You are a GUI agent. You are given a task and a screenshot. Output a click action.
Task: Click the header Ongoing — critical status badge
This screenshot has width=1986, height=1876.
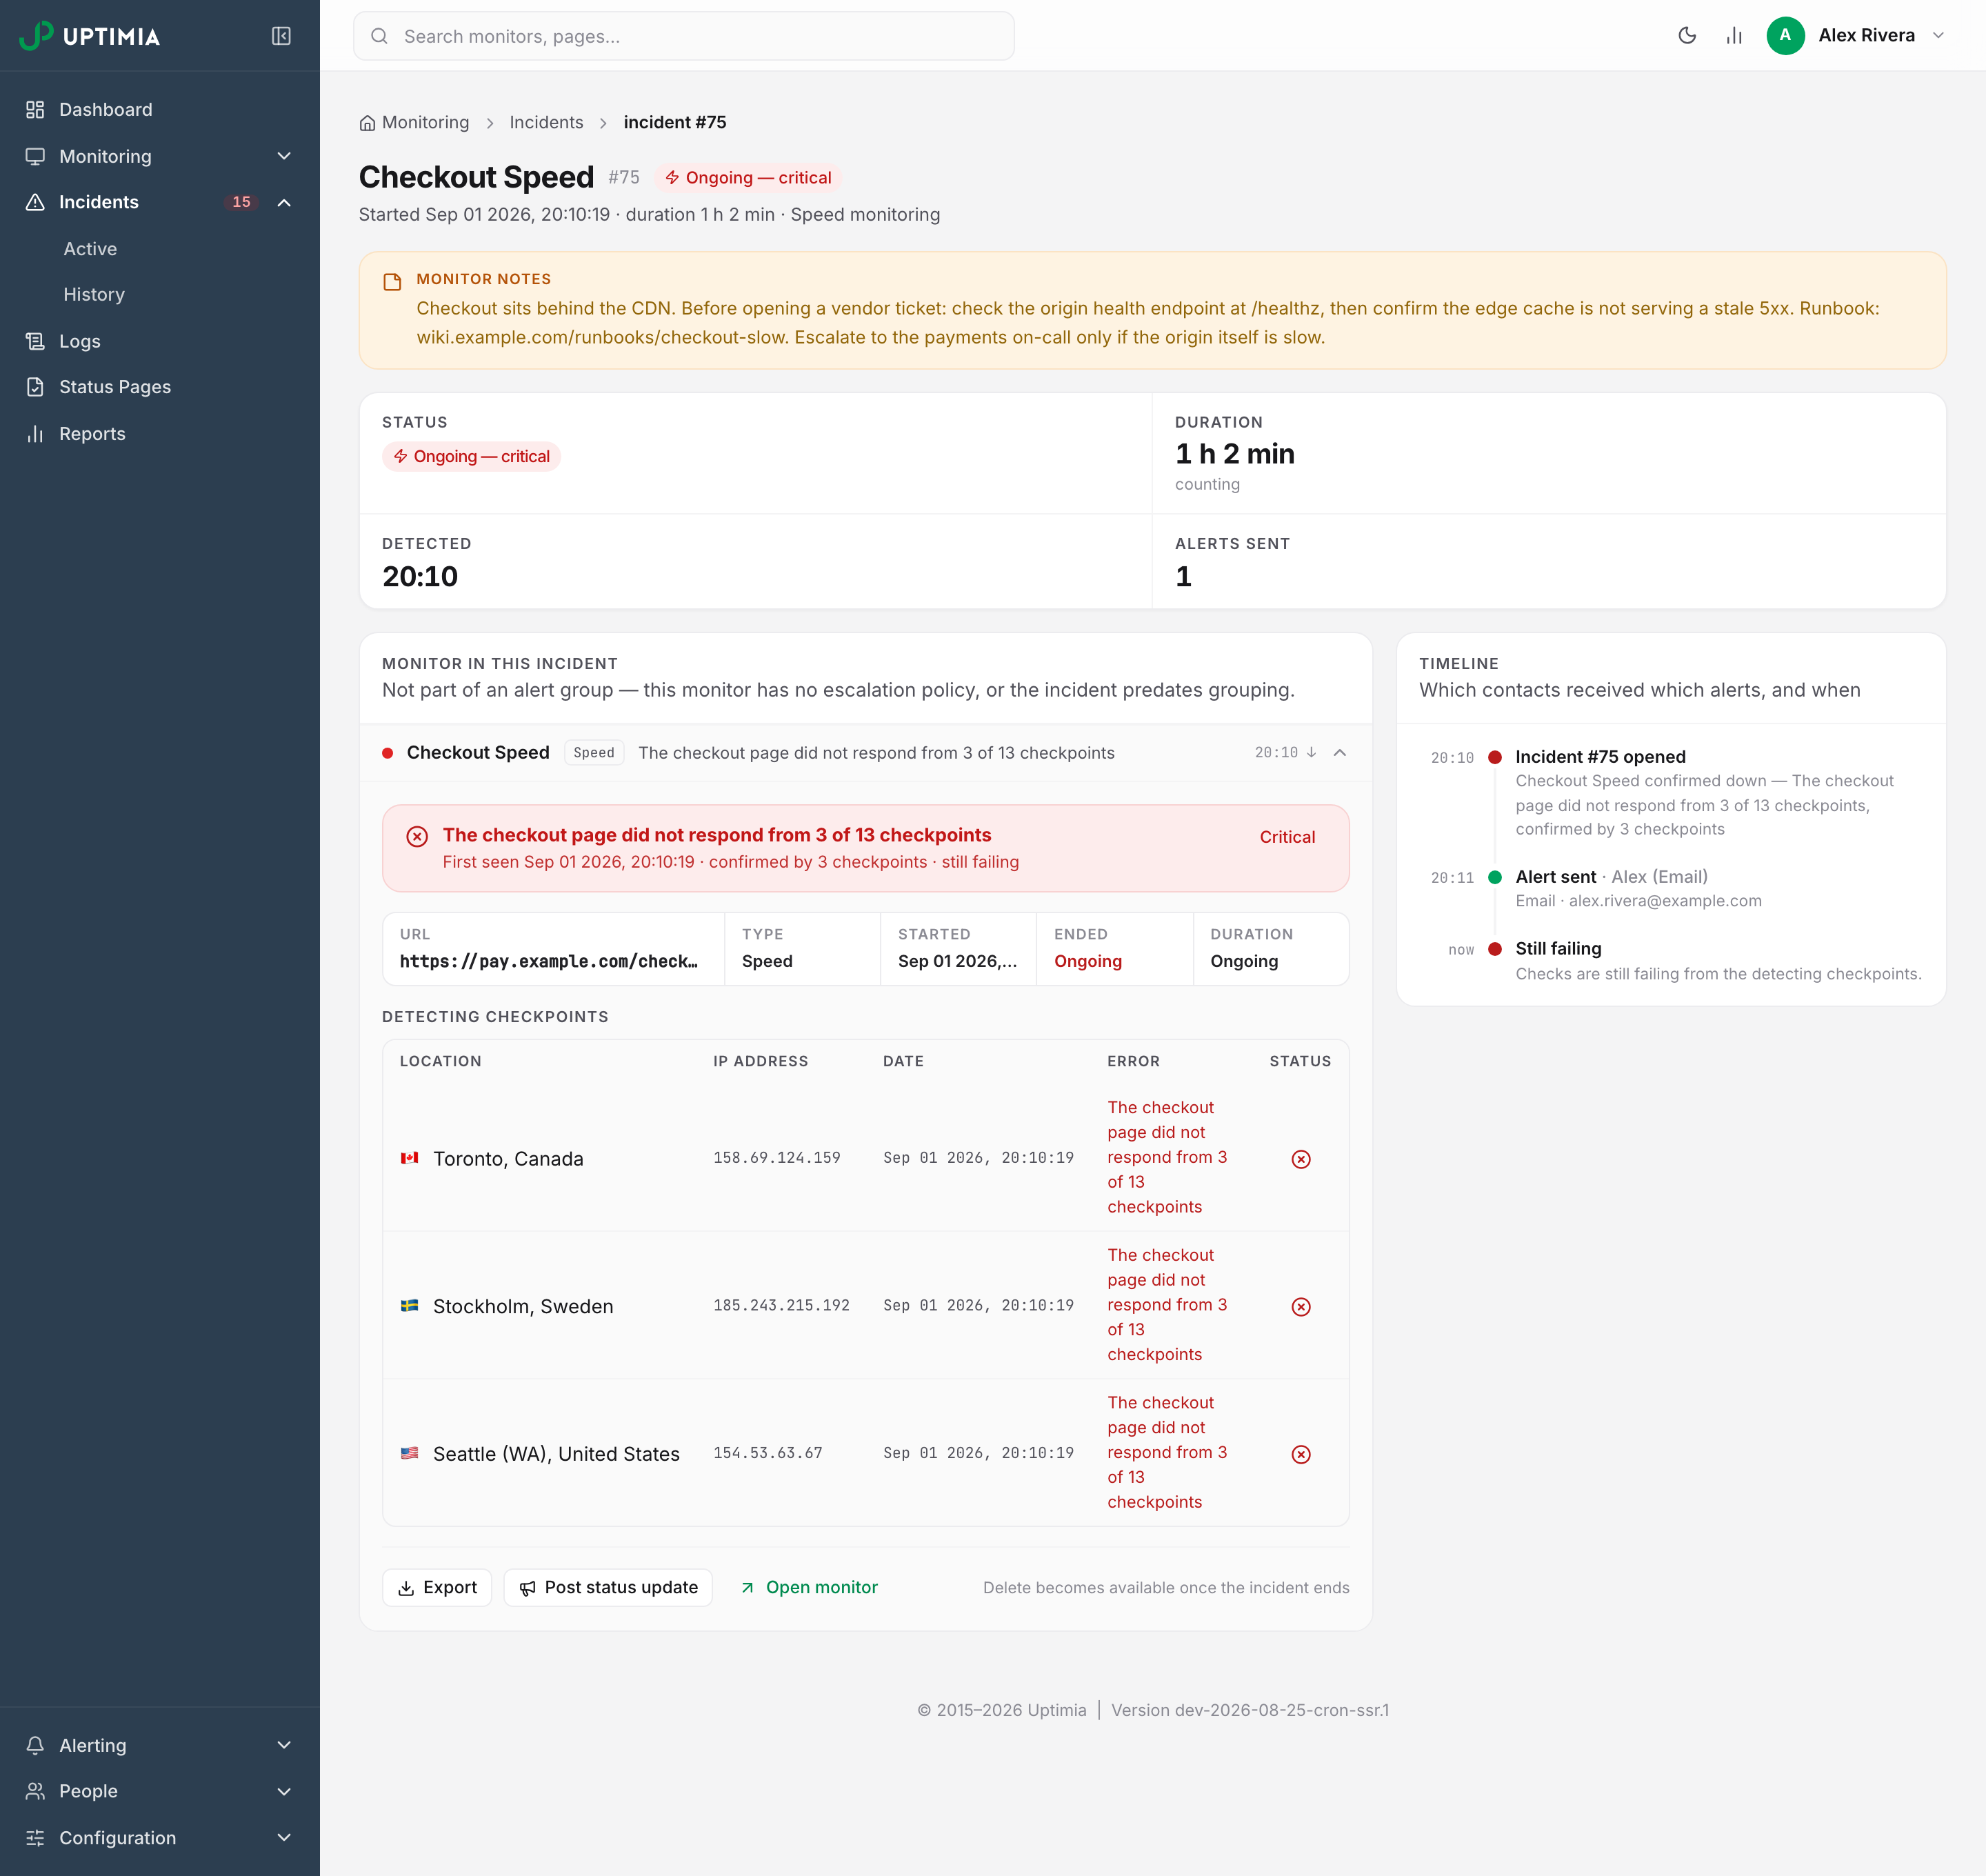(x=748, y=178)
